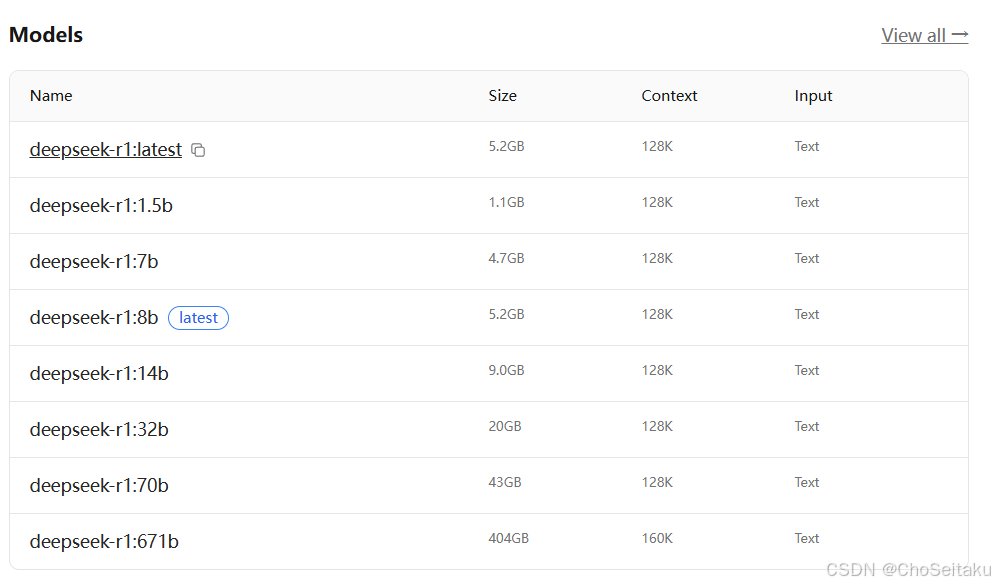This screenshot has width=995, height=587.
Task: Click the Models section heading
Action: point(46,35)
